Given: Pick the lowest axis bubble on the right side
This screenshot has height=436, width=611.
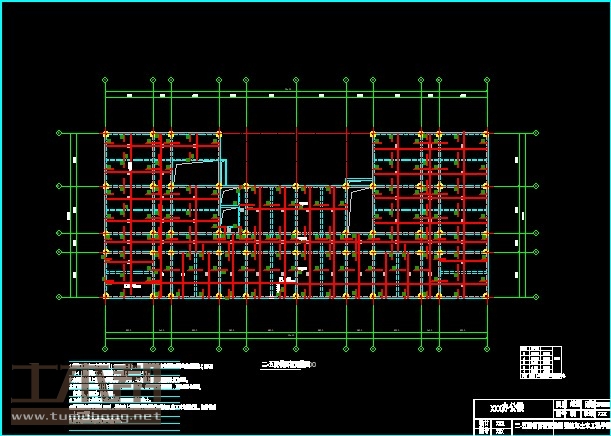Looking at the screenshot, I should 533,297.
